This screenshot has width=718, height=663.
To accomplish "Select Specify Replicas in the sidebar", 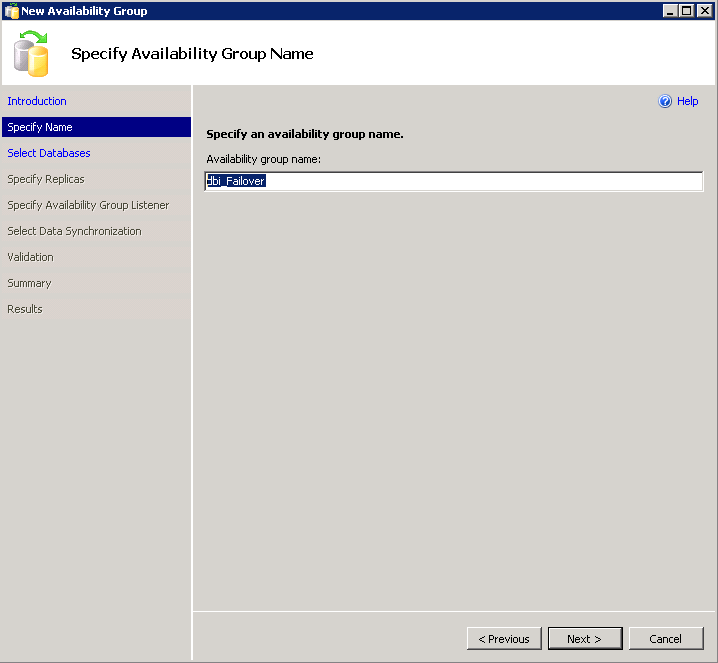I will [46, 179].
